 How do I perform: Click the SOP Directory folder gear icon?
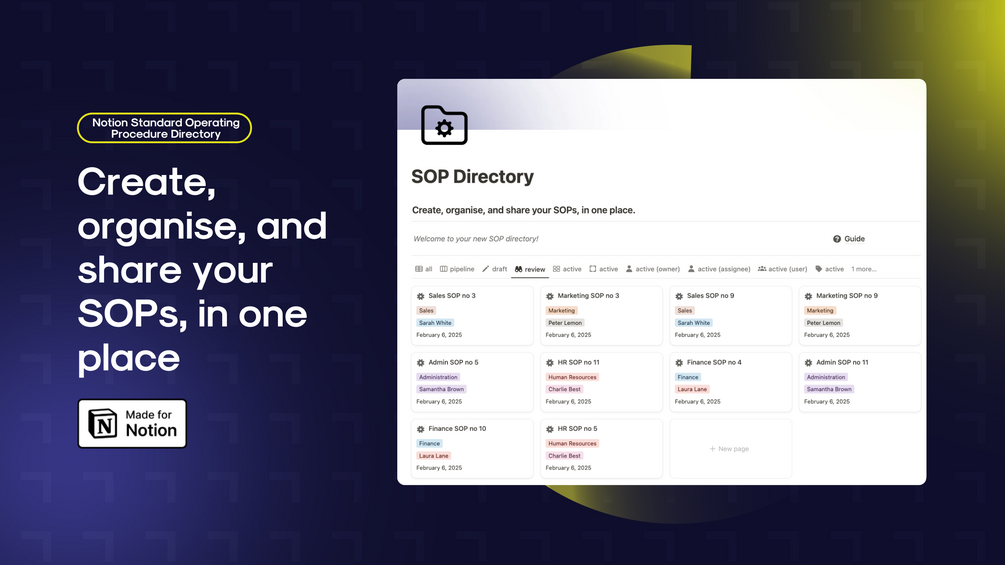click(444, 126)
